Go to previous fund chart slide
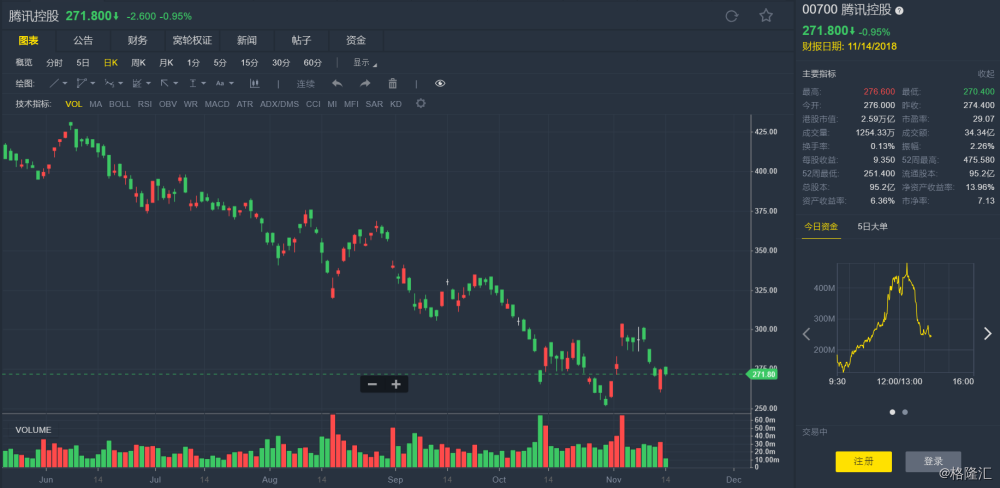Image resolution: width=1000 pixels, height=488 pixels. point(806,334)
